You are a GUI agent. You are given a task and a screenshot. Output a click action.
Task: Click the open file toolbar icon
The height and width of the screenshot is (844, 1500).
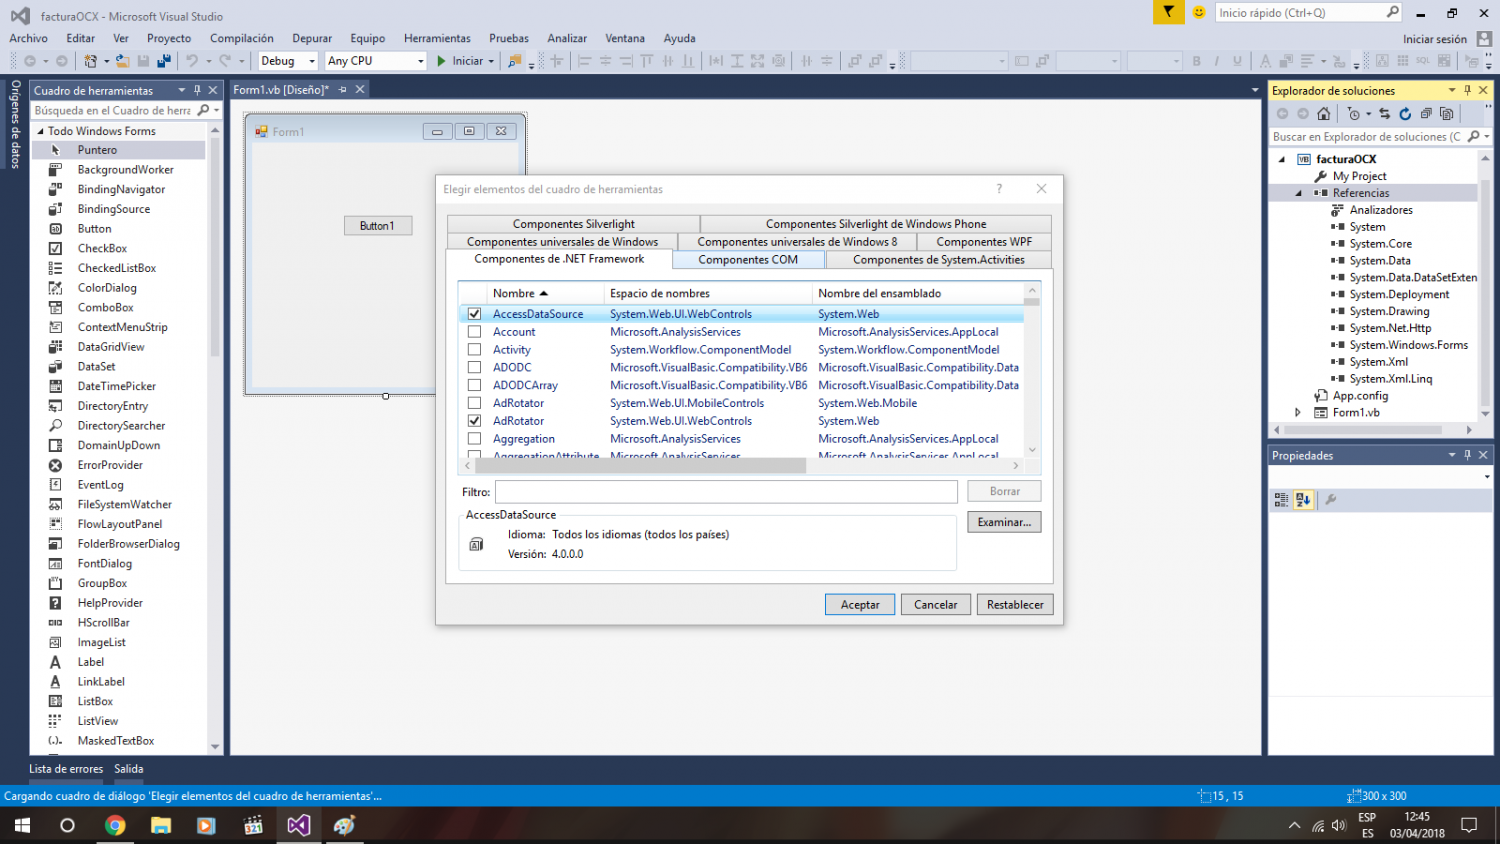[122, 61]
